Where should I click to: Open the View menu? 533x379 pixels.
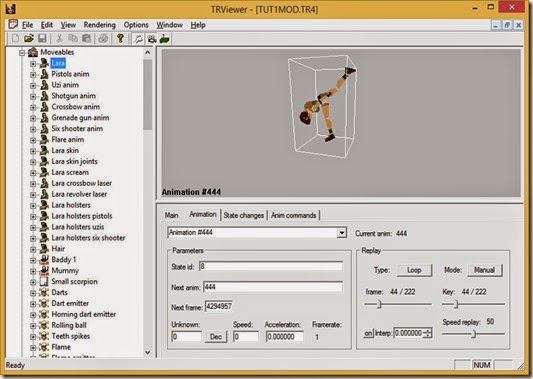[x=68, y=25]
